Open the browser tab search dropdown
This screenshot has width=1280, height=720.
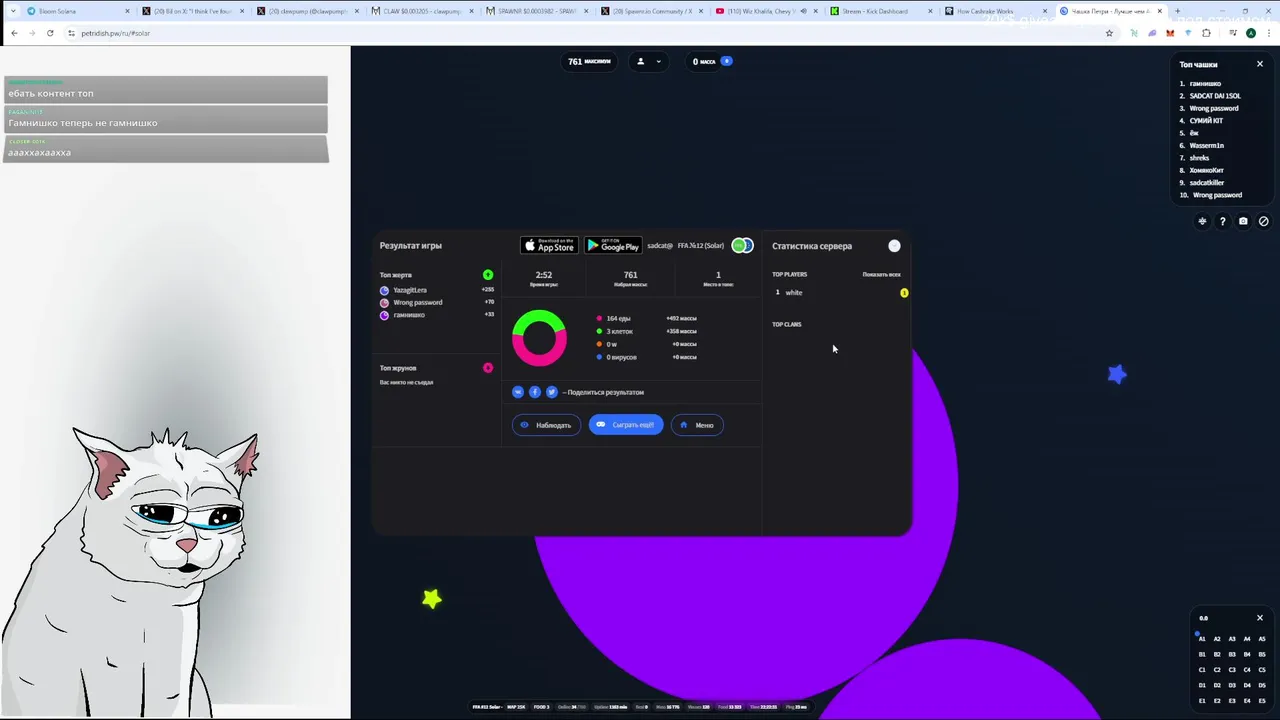pos(13,11)
